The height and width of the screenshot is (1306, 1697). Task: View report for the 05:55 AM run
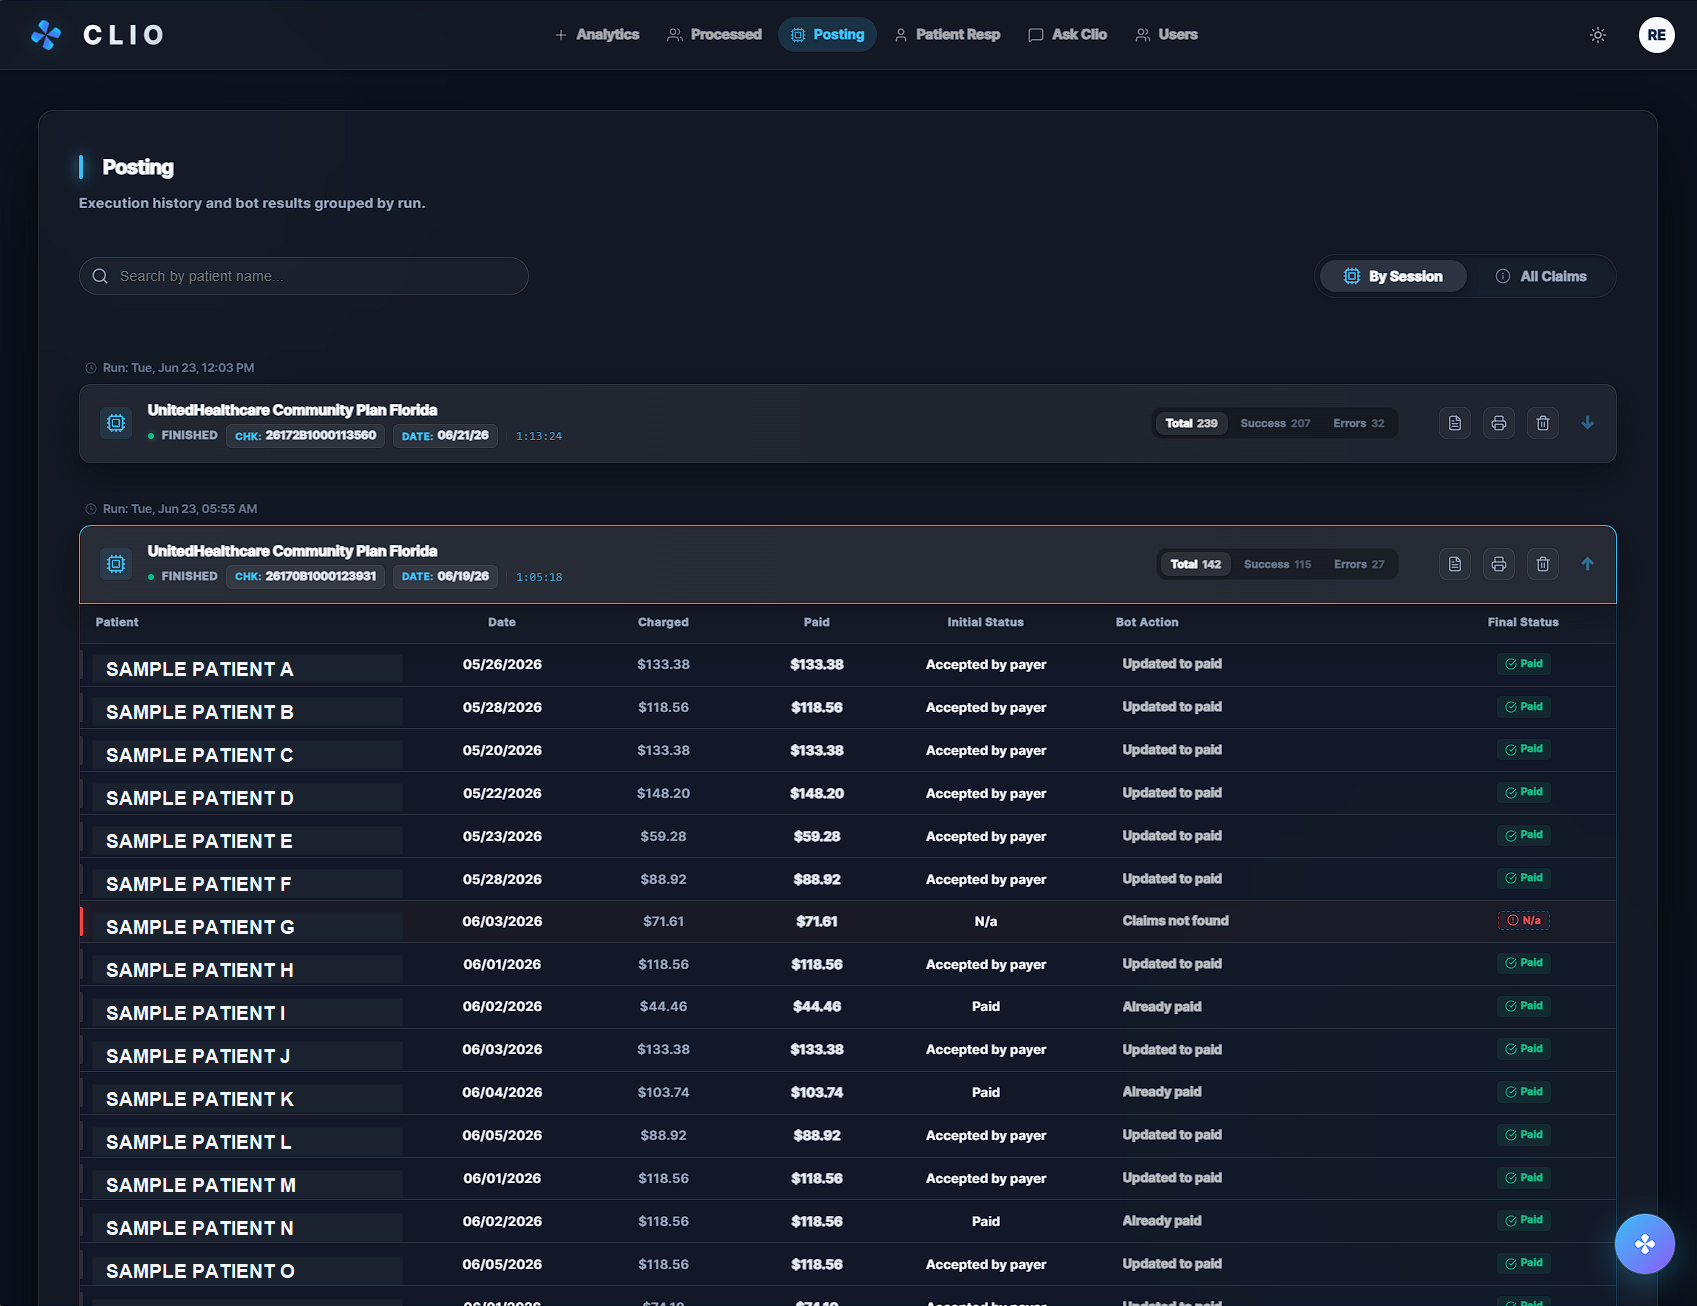(1455, 564)
